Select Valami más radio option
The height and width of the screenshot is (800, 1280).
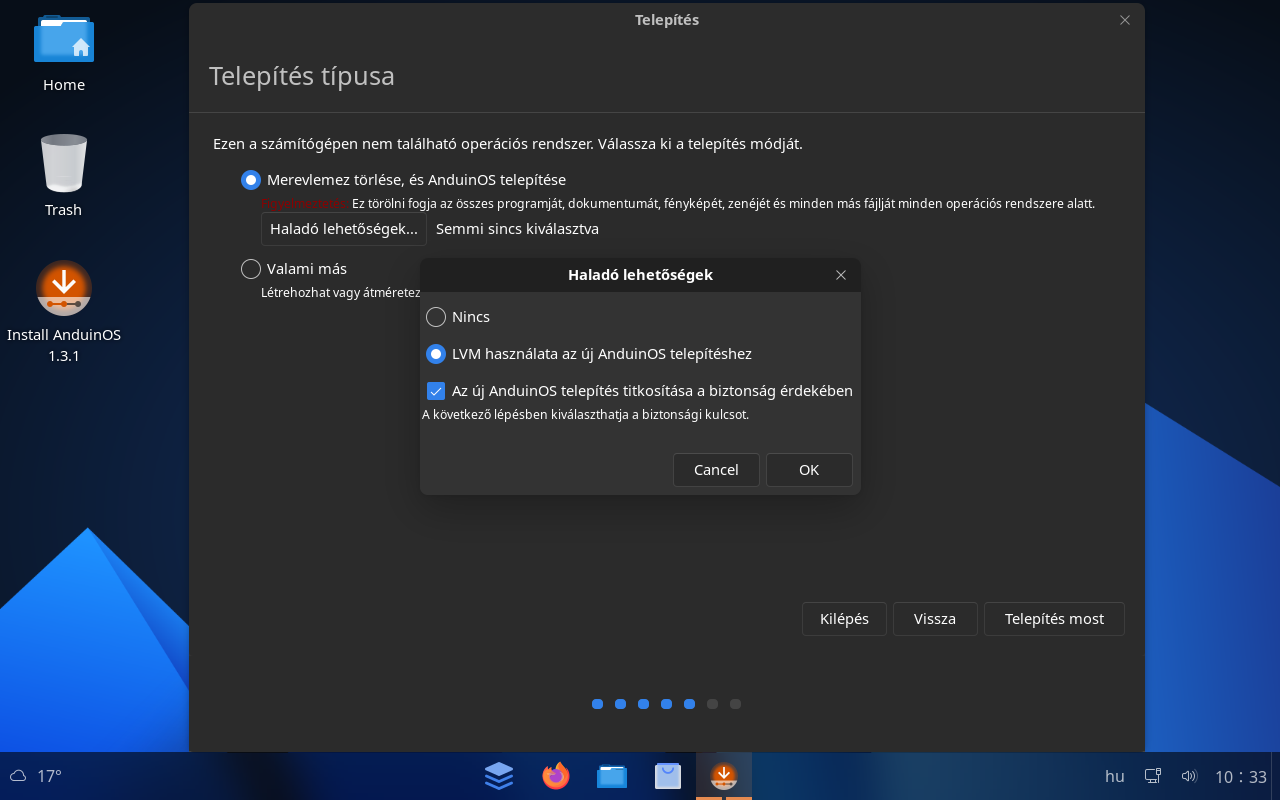click(x=251, y=269)
